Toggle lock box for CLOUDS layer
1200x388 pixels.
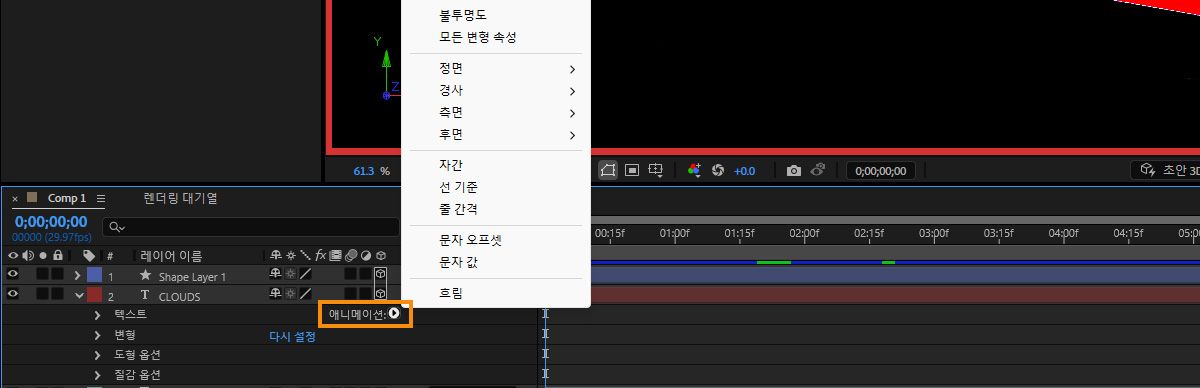coord(57,295)
